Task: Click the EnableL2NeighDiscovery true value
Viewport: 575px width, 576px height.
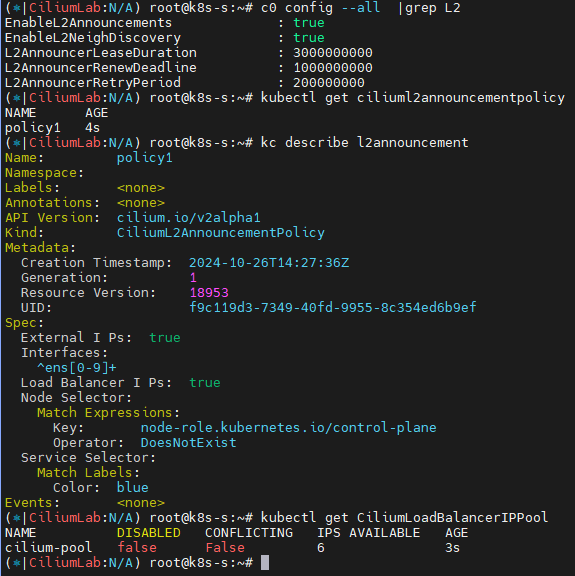Action: coord(309,38)
